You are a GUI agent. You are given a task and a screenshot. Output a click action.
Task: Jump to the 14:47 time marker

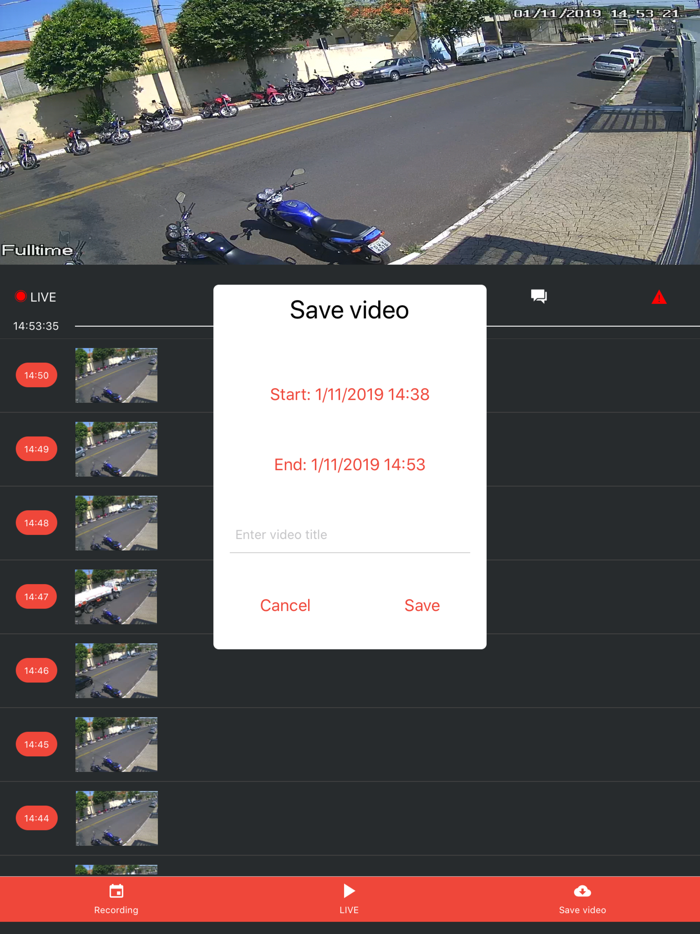click(x=36, y=596)
